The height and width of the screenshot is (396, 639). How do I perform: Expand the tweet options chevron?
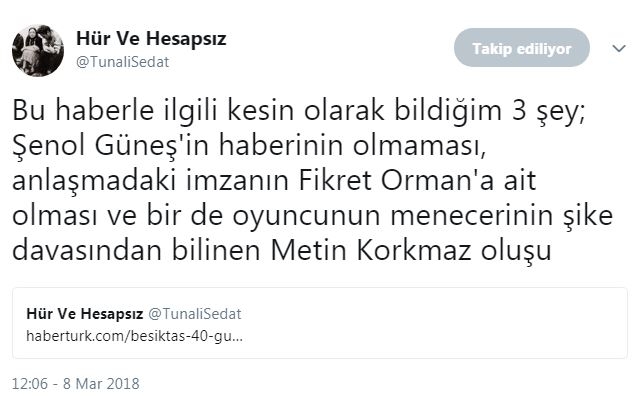[x=619, y=48]
